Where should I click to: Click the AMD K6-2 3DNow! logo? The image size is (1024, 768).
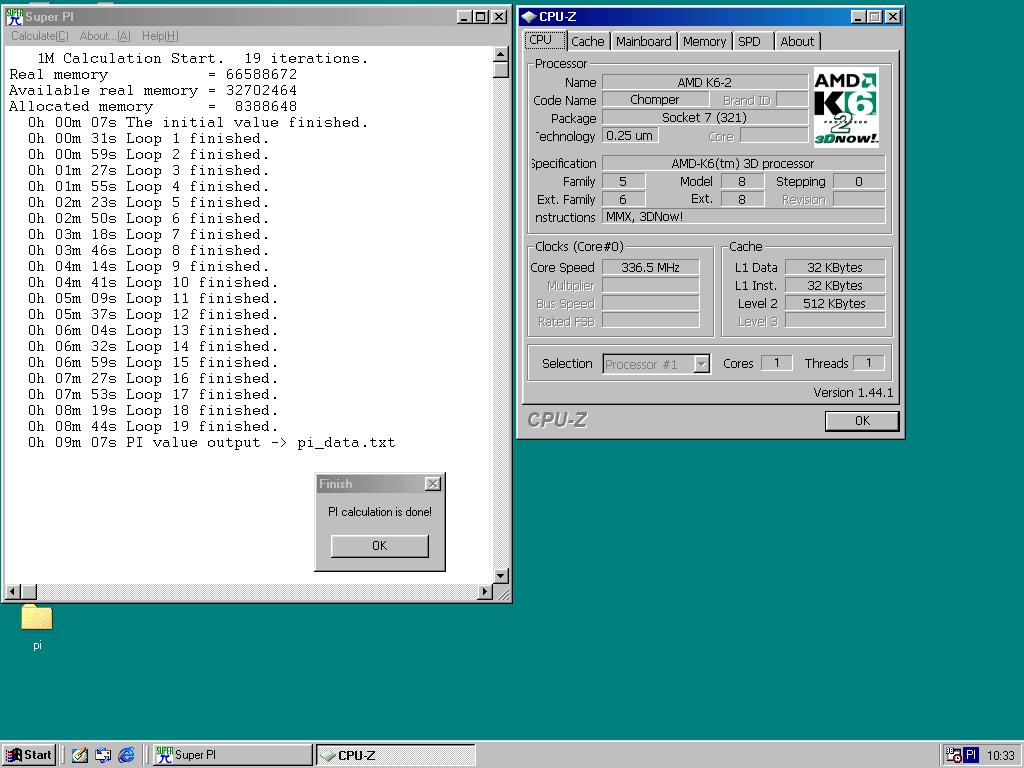(x=846, y=107)
